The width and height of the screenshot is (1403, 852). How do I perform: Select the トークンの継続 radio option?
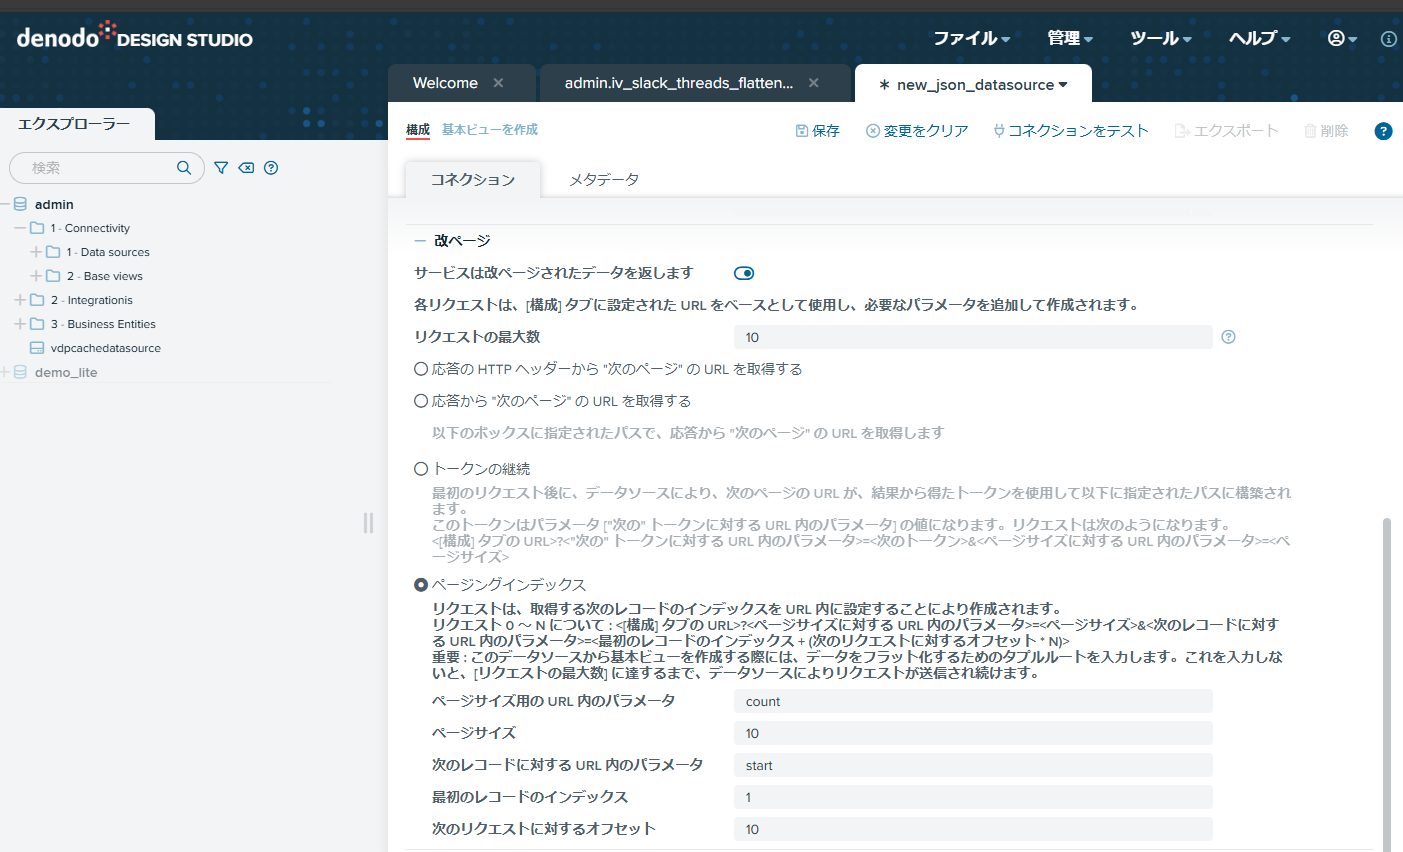coord(420,468)
